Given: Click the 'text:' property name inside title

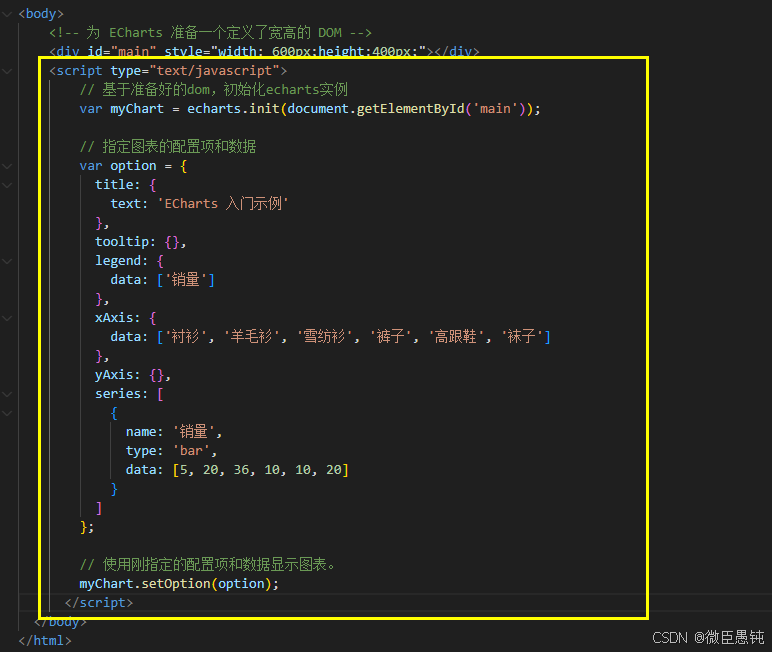Looking at the screenshot, I should 129,204.
